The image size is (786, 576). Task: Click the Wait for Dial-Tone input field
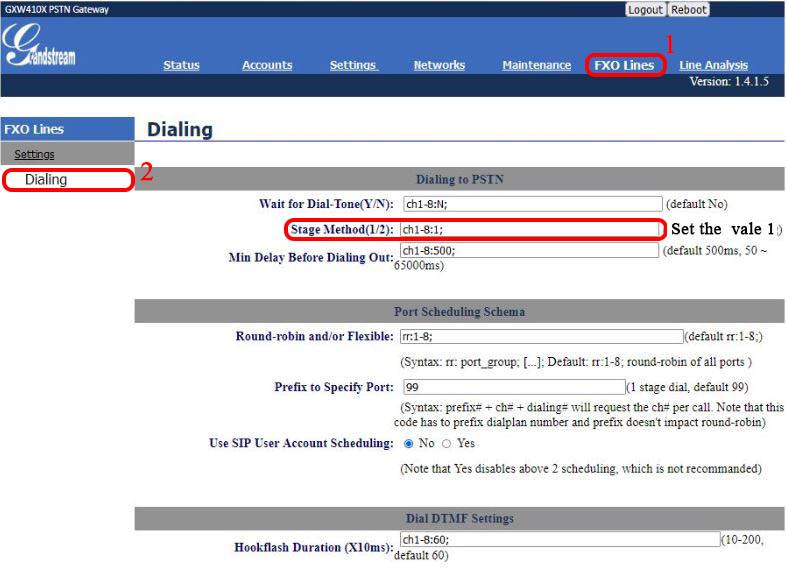coord(531,204)
